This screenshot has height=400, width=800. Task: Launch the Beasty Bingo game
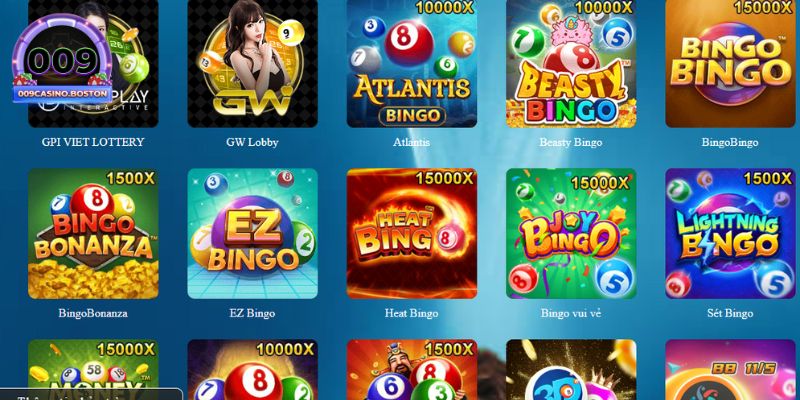click(571, 63)
